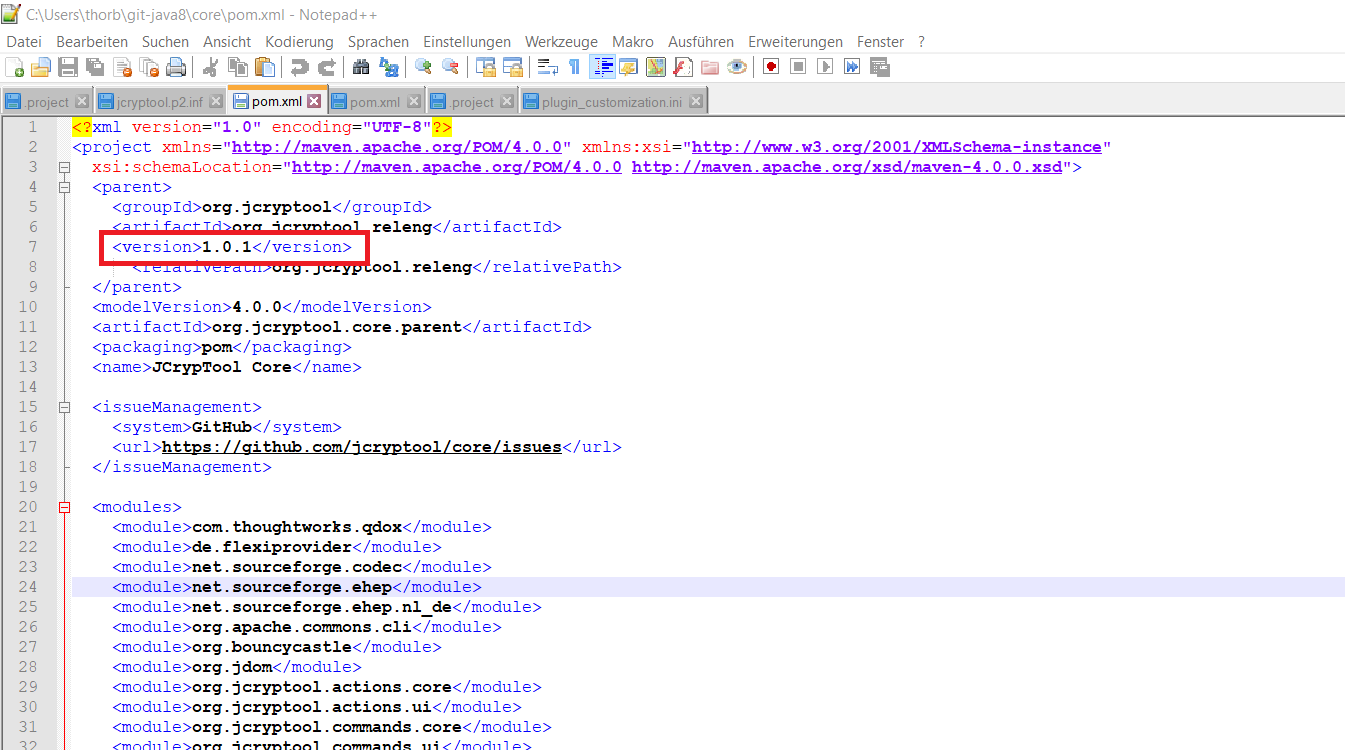Click the Cut scissors icon
The image size is (1345, 750).
[210, 67]
